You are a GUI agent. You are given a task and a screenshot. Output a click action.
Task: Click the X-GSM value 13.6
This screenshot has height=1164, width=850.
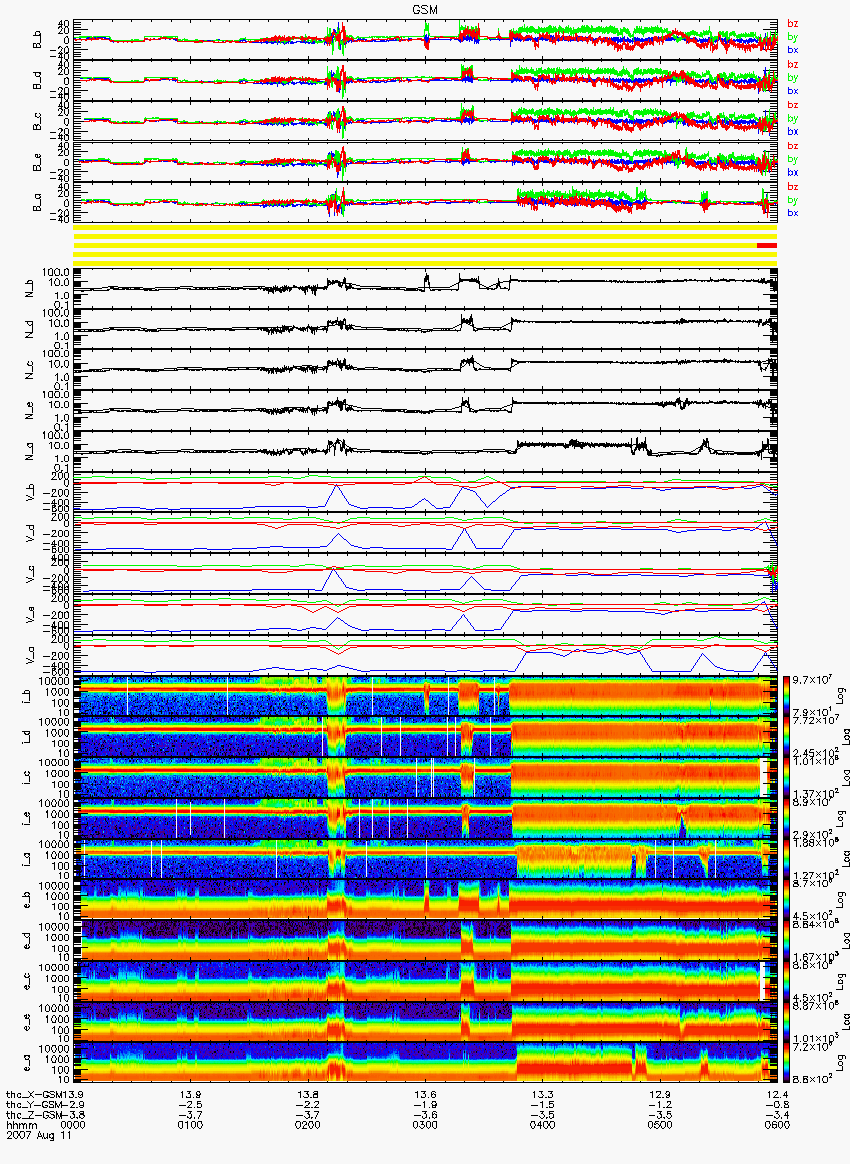pyautogui.click(x=425, y=1094)
